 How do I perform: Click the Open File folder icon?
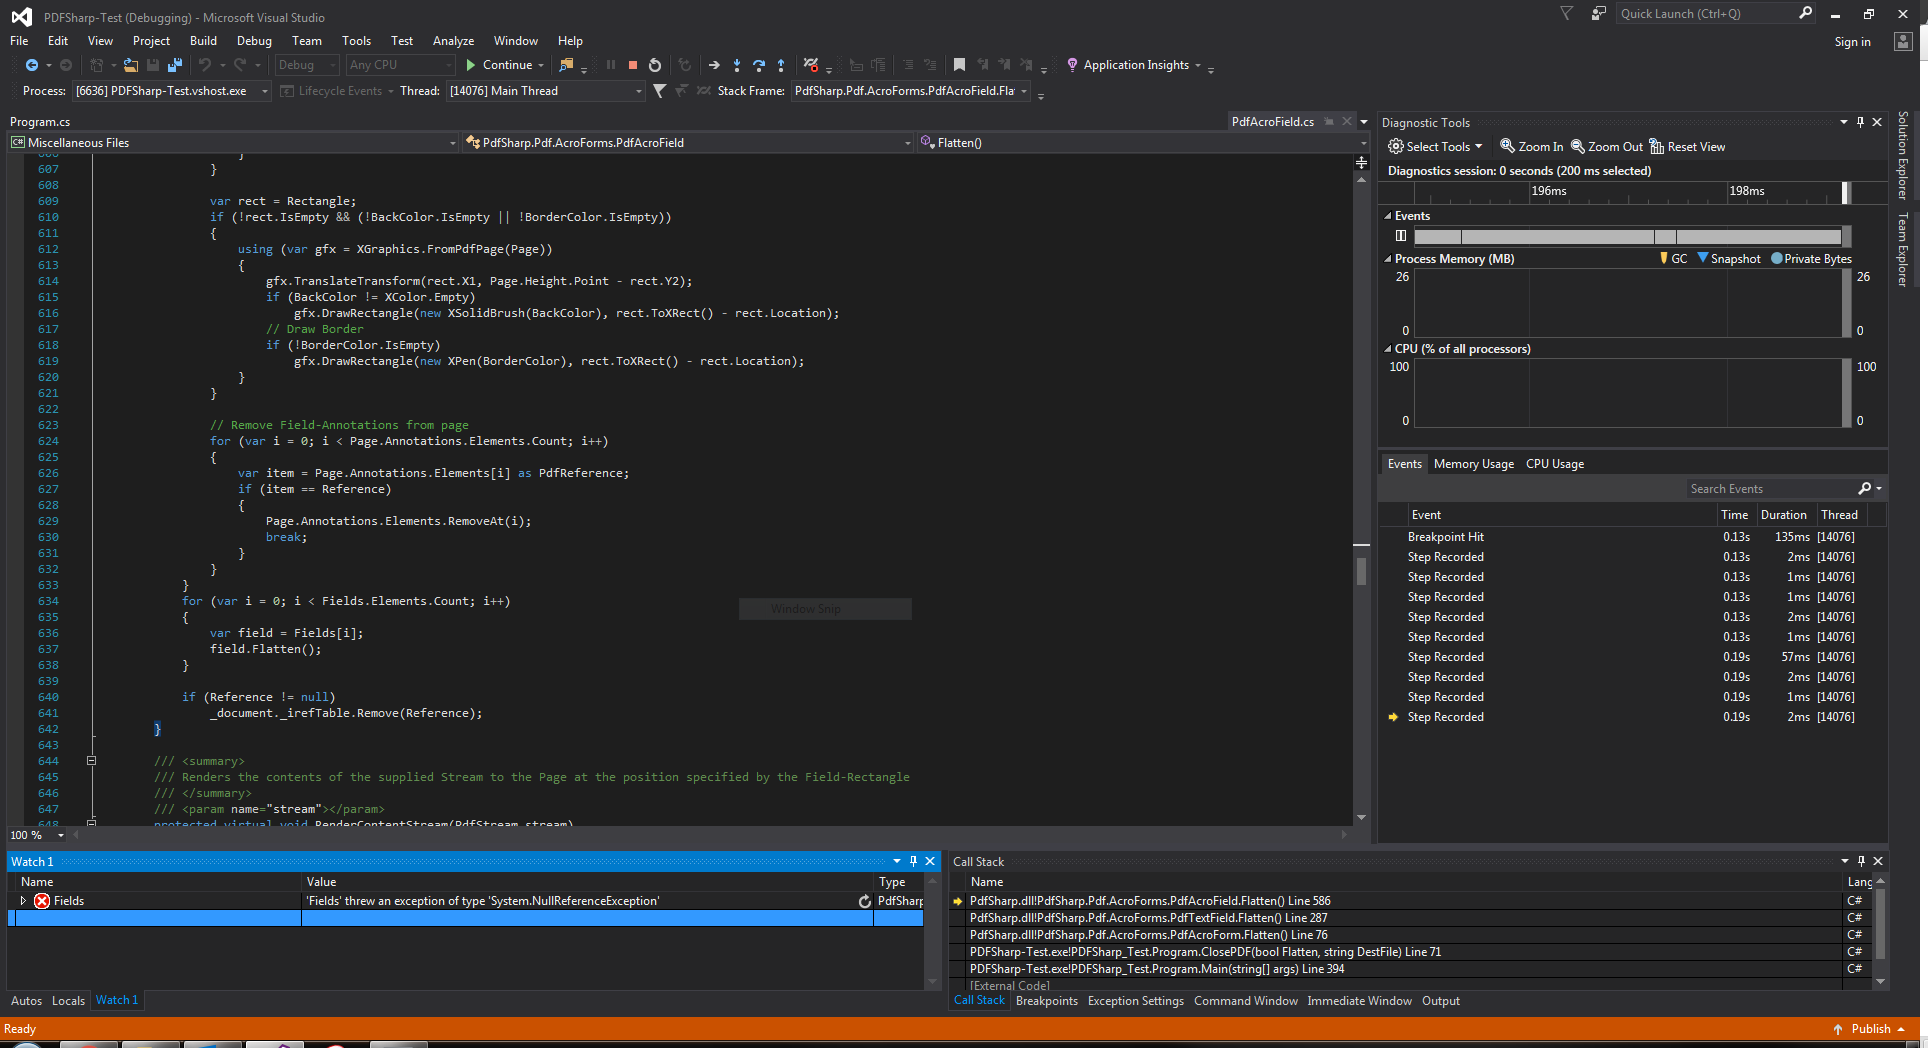[x=130, y=65]
